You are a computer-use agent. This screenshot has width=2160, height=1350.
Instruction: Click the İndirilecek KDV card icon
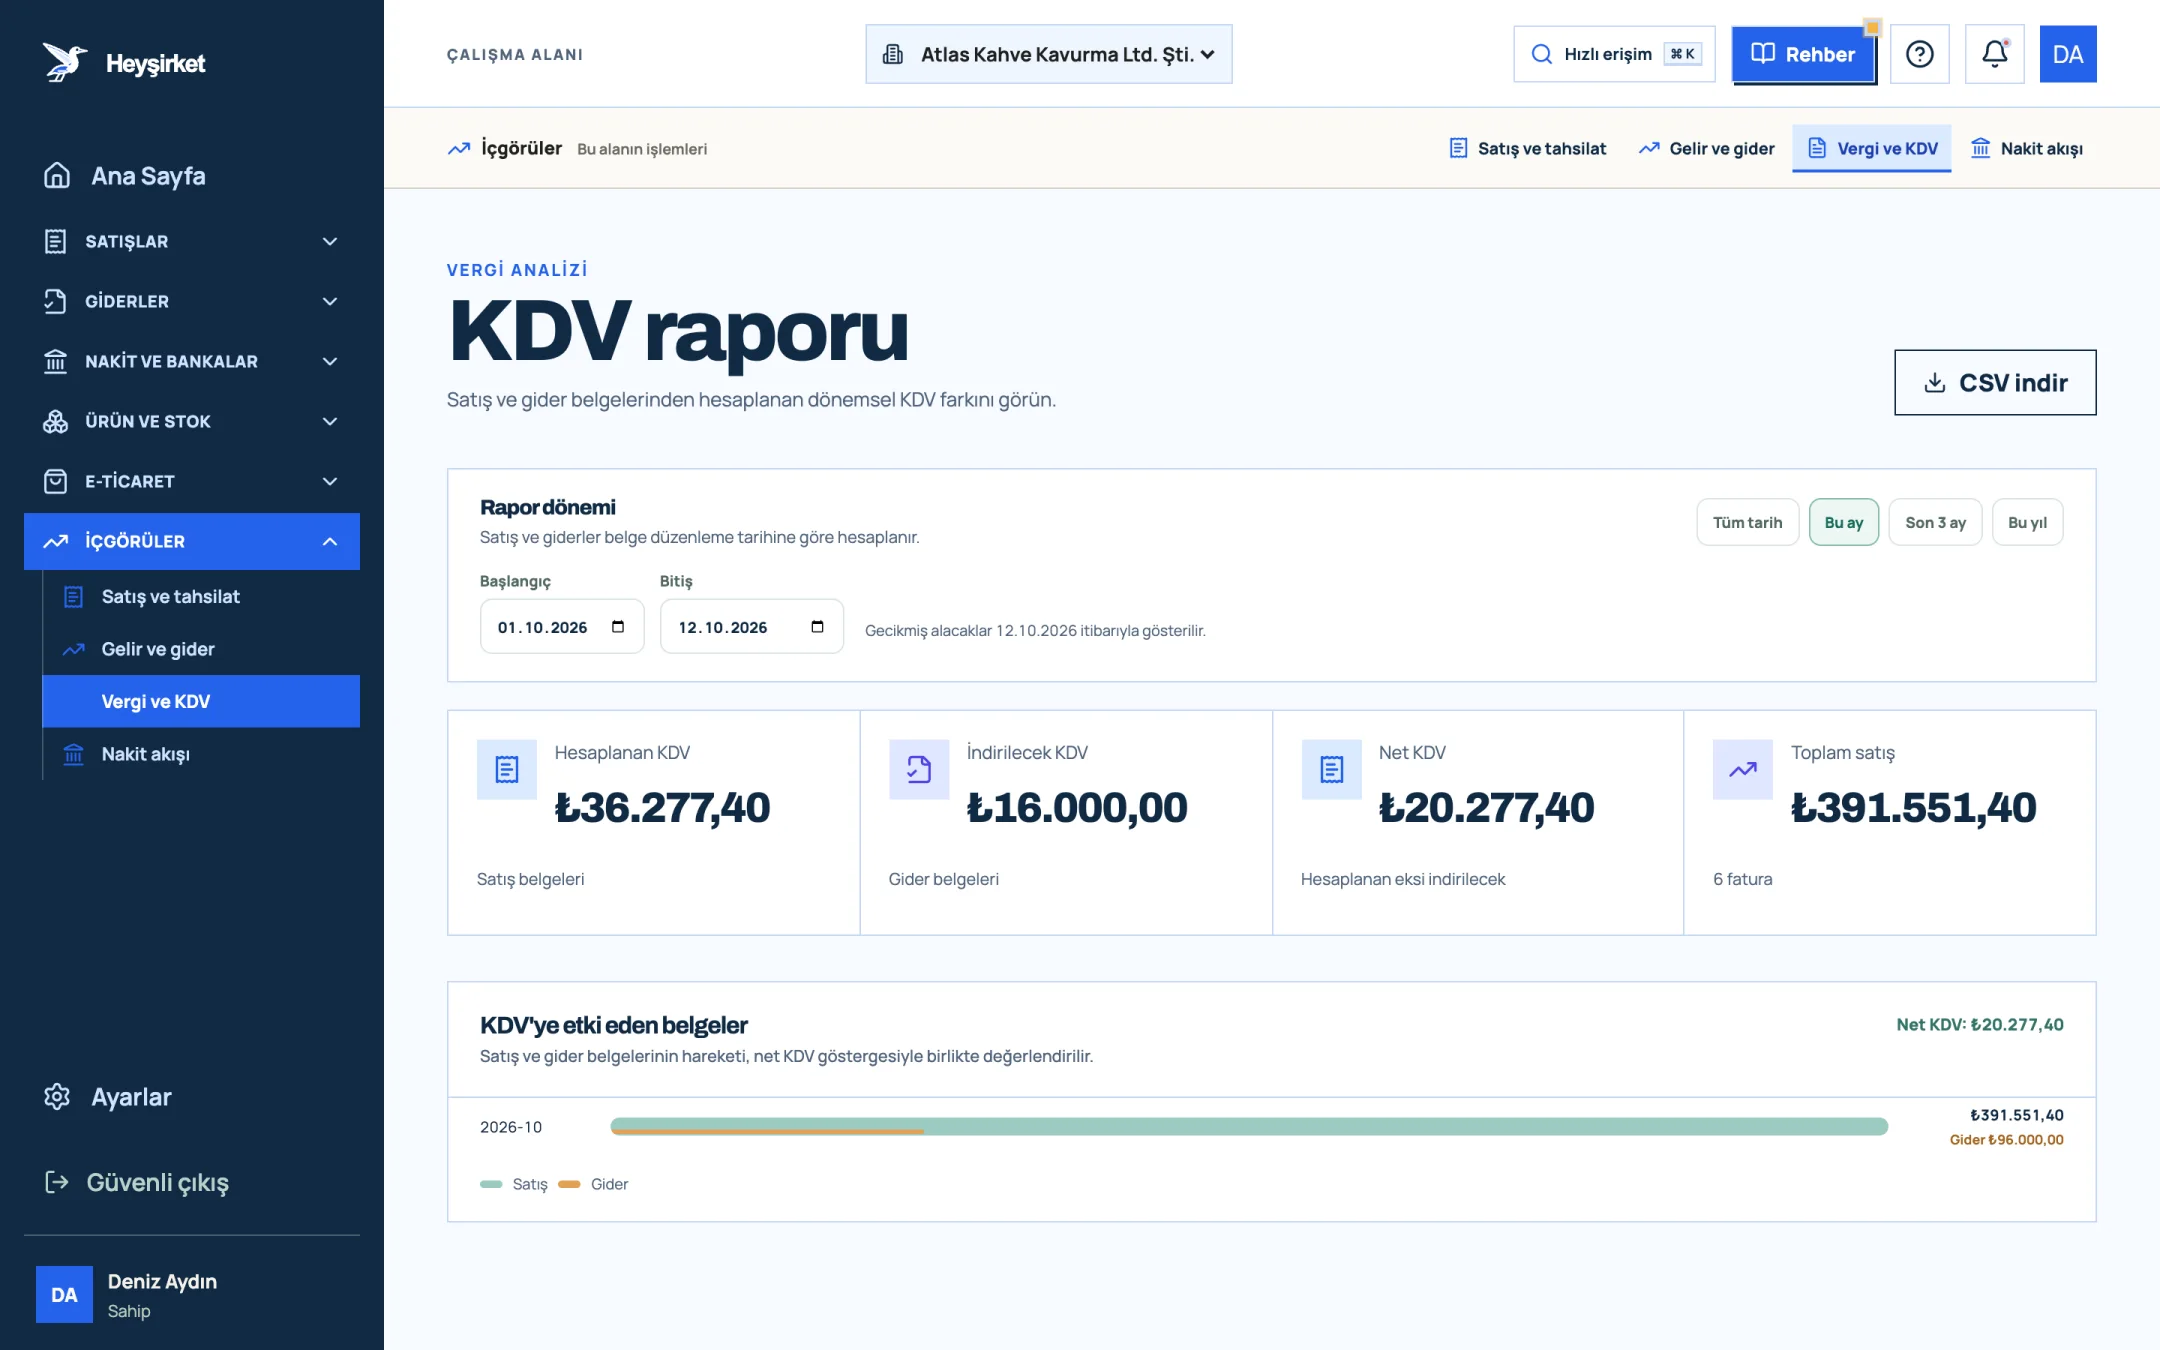[x=919, y=769]
